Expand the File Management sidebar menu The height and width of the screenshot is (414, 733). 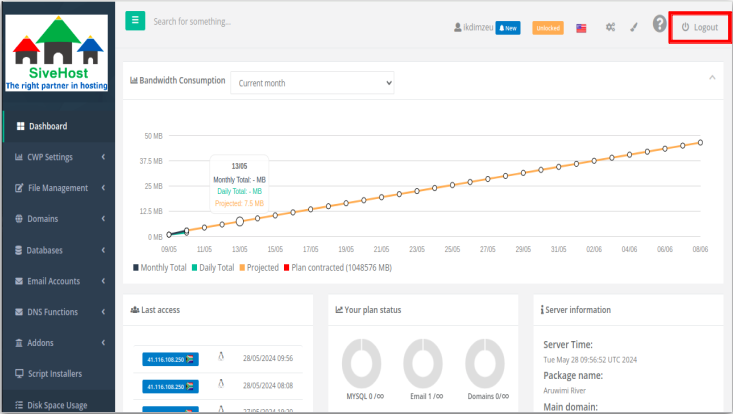pos(58,188)
